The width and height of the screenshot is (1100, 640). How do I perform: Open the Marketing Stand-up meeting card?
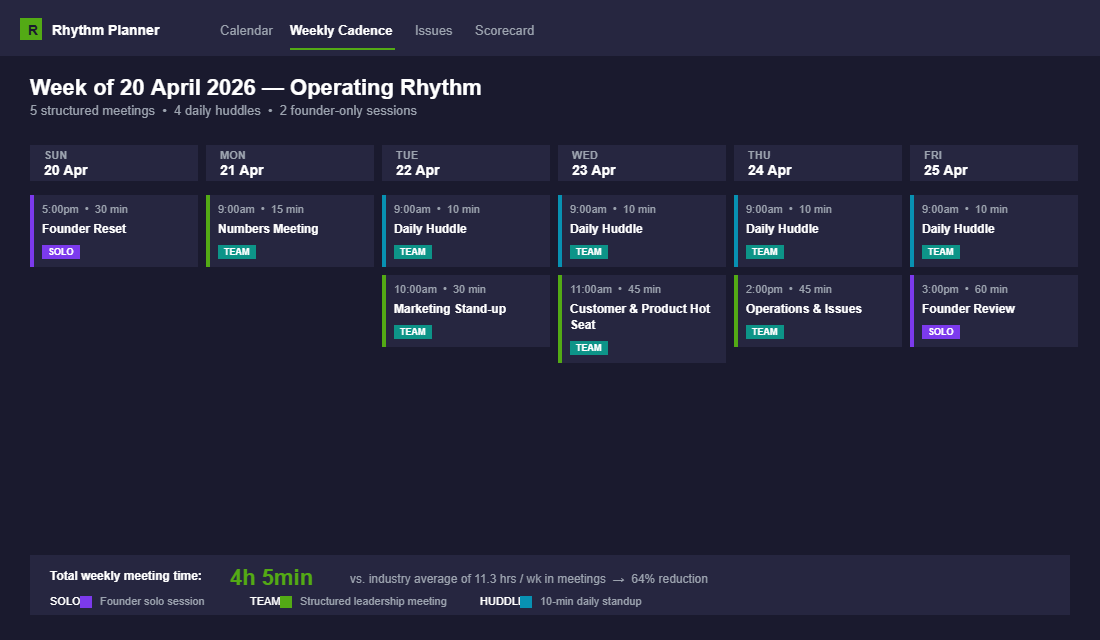465,308
